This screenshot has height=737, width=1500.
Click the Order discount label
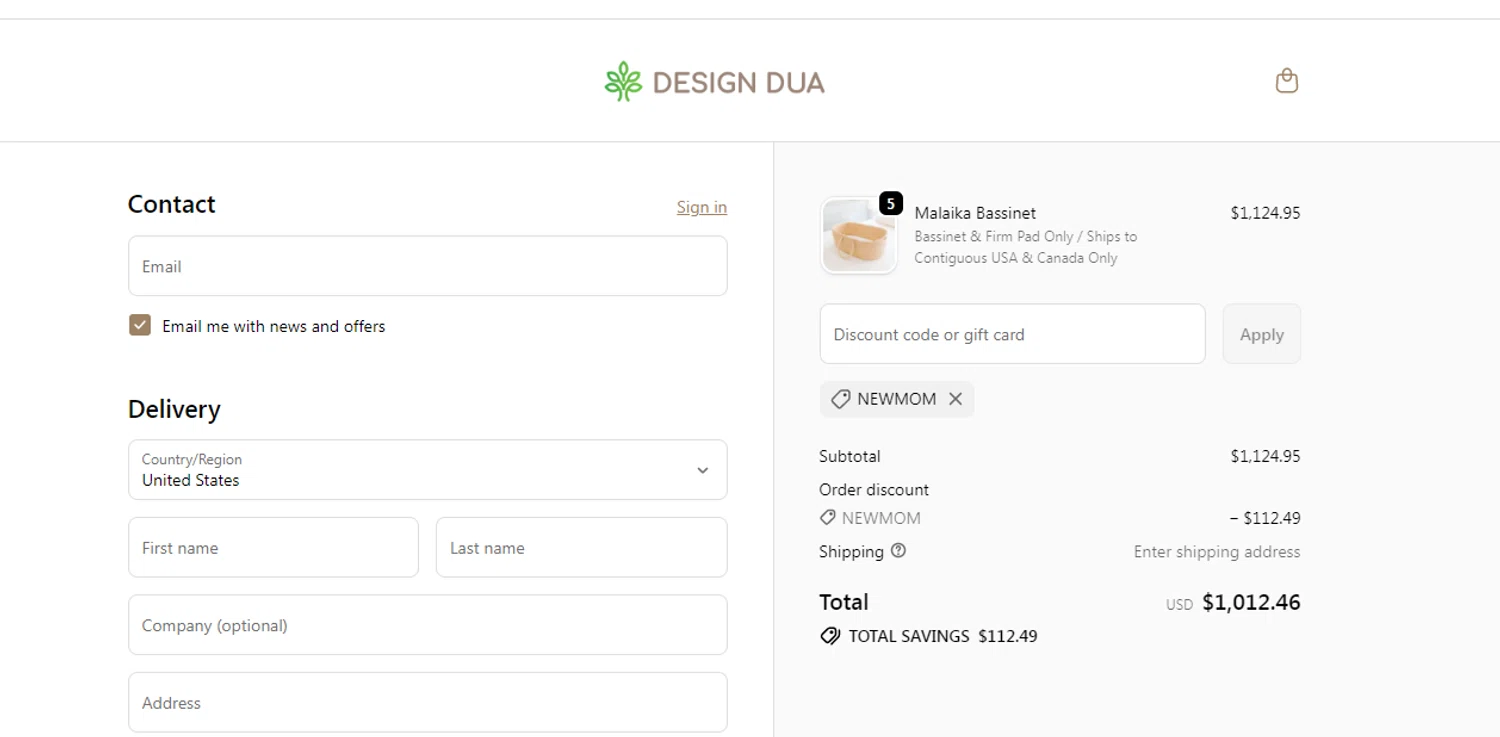[x=874, y=489]
